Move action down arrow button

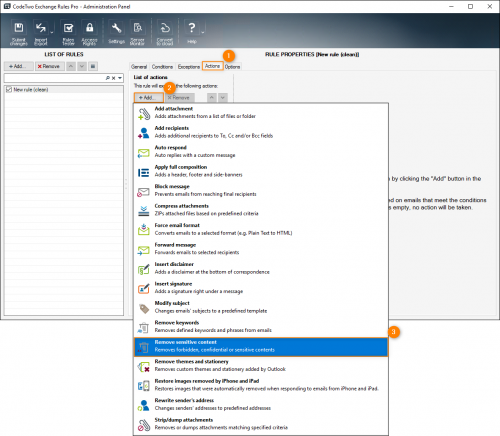tap(223, 98)
